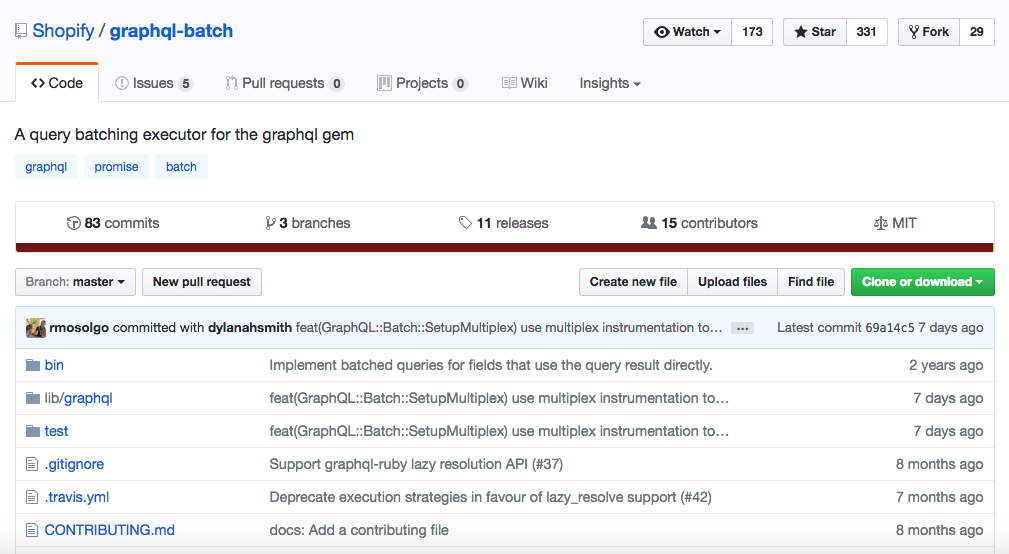Click the lib/graphql folder icon

[33, 398]
